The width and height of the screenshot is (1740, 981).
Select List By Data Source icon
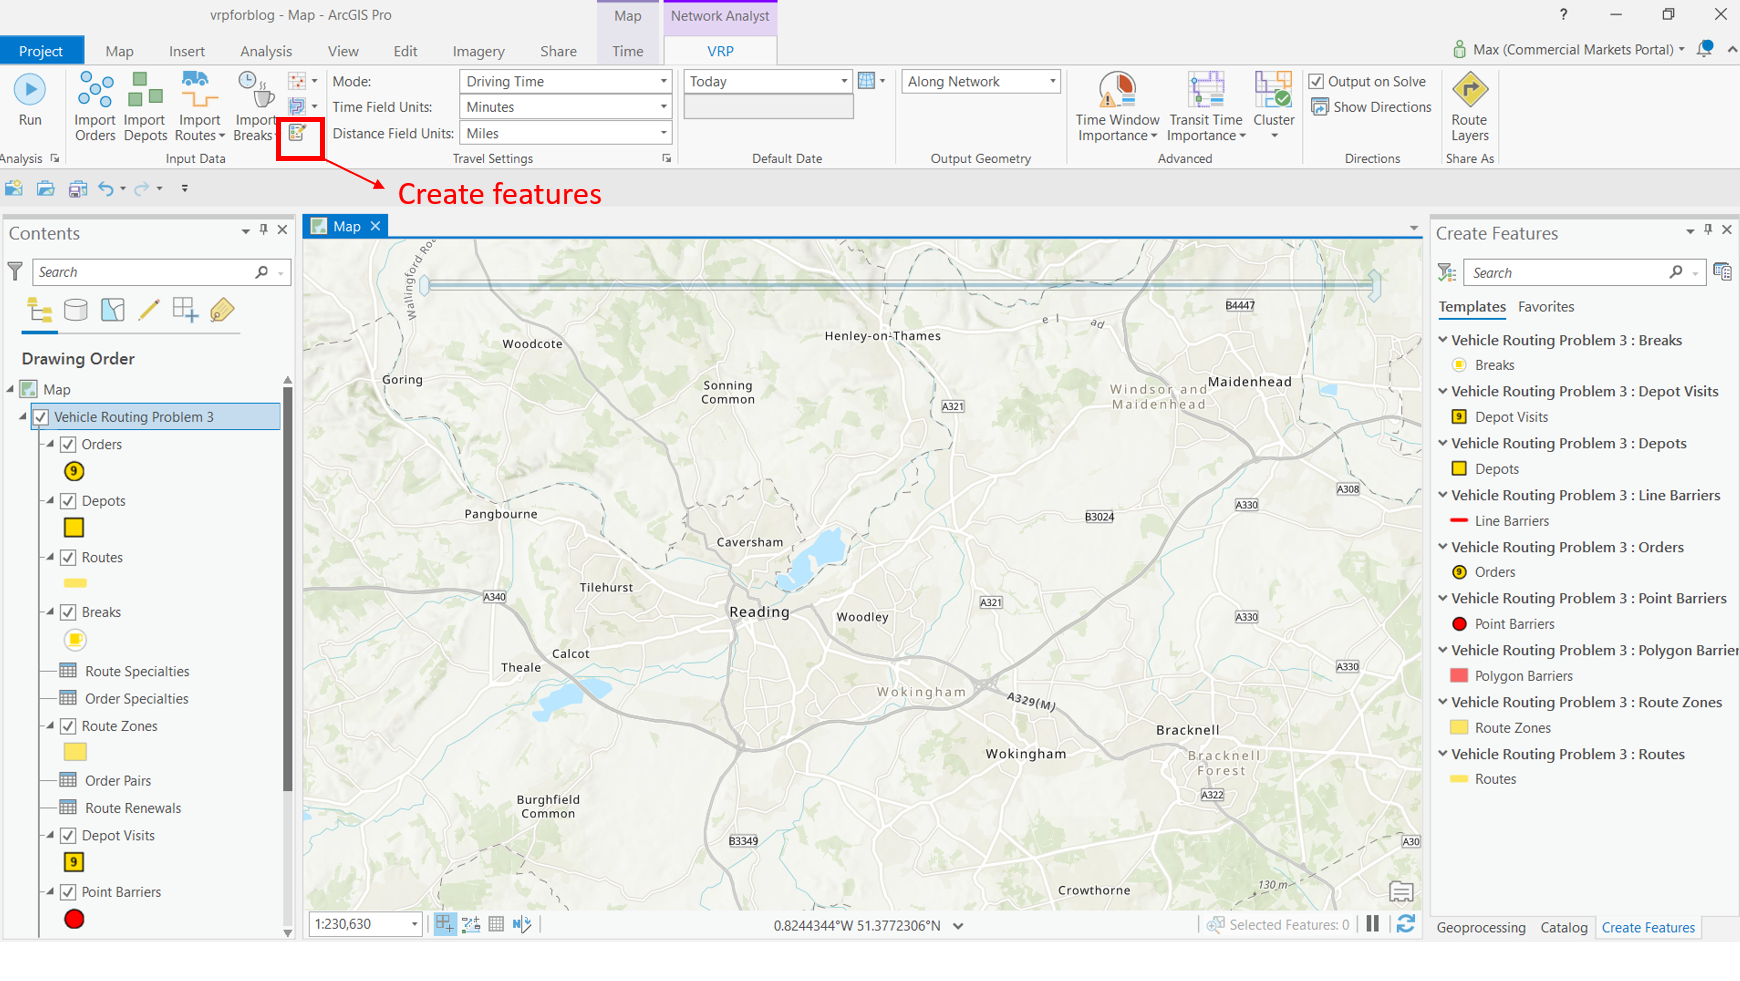coord(76,310)
